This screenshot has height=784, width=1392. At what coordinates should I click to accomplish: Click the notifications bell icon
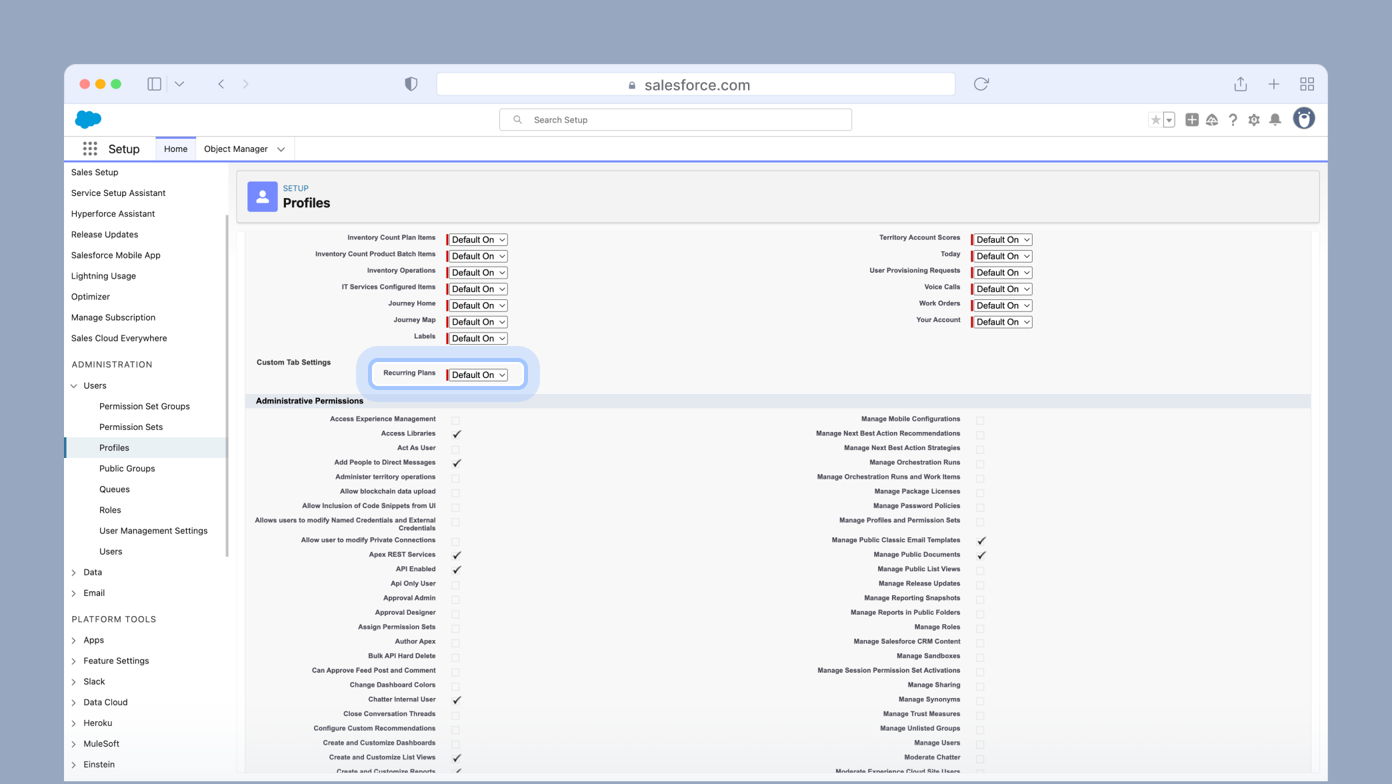pos(1275,119)
